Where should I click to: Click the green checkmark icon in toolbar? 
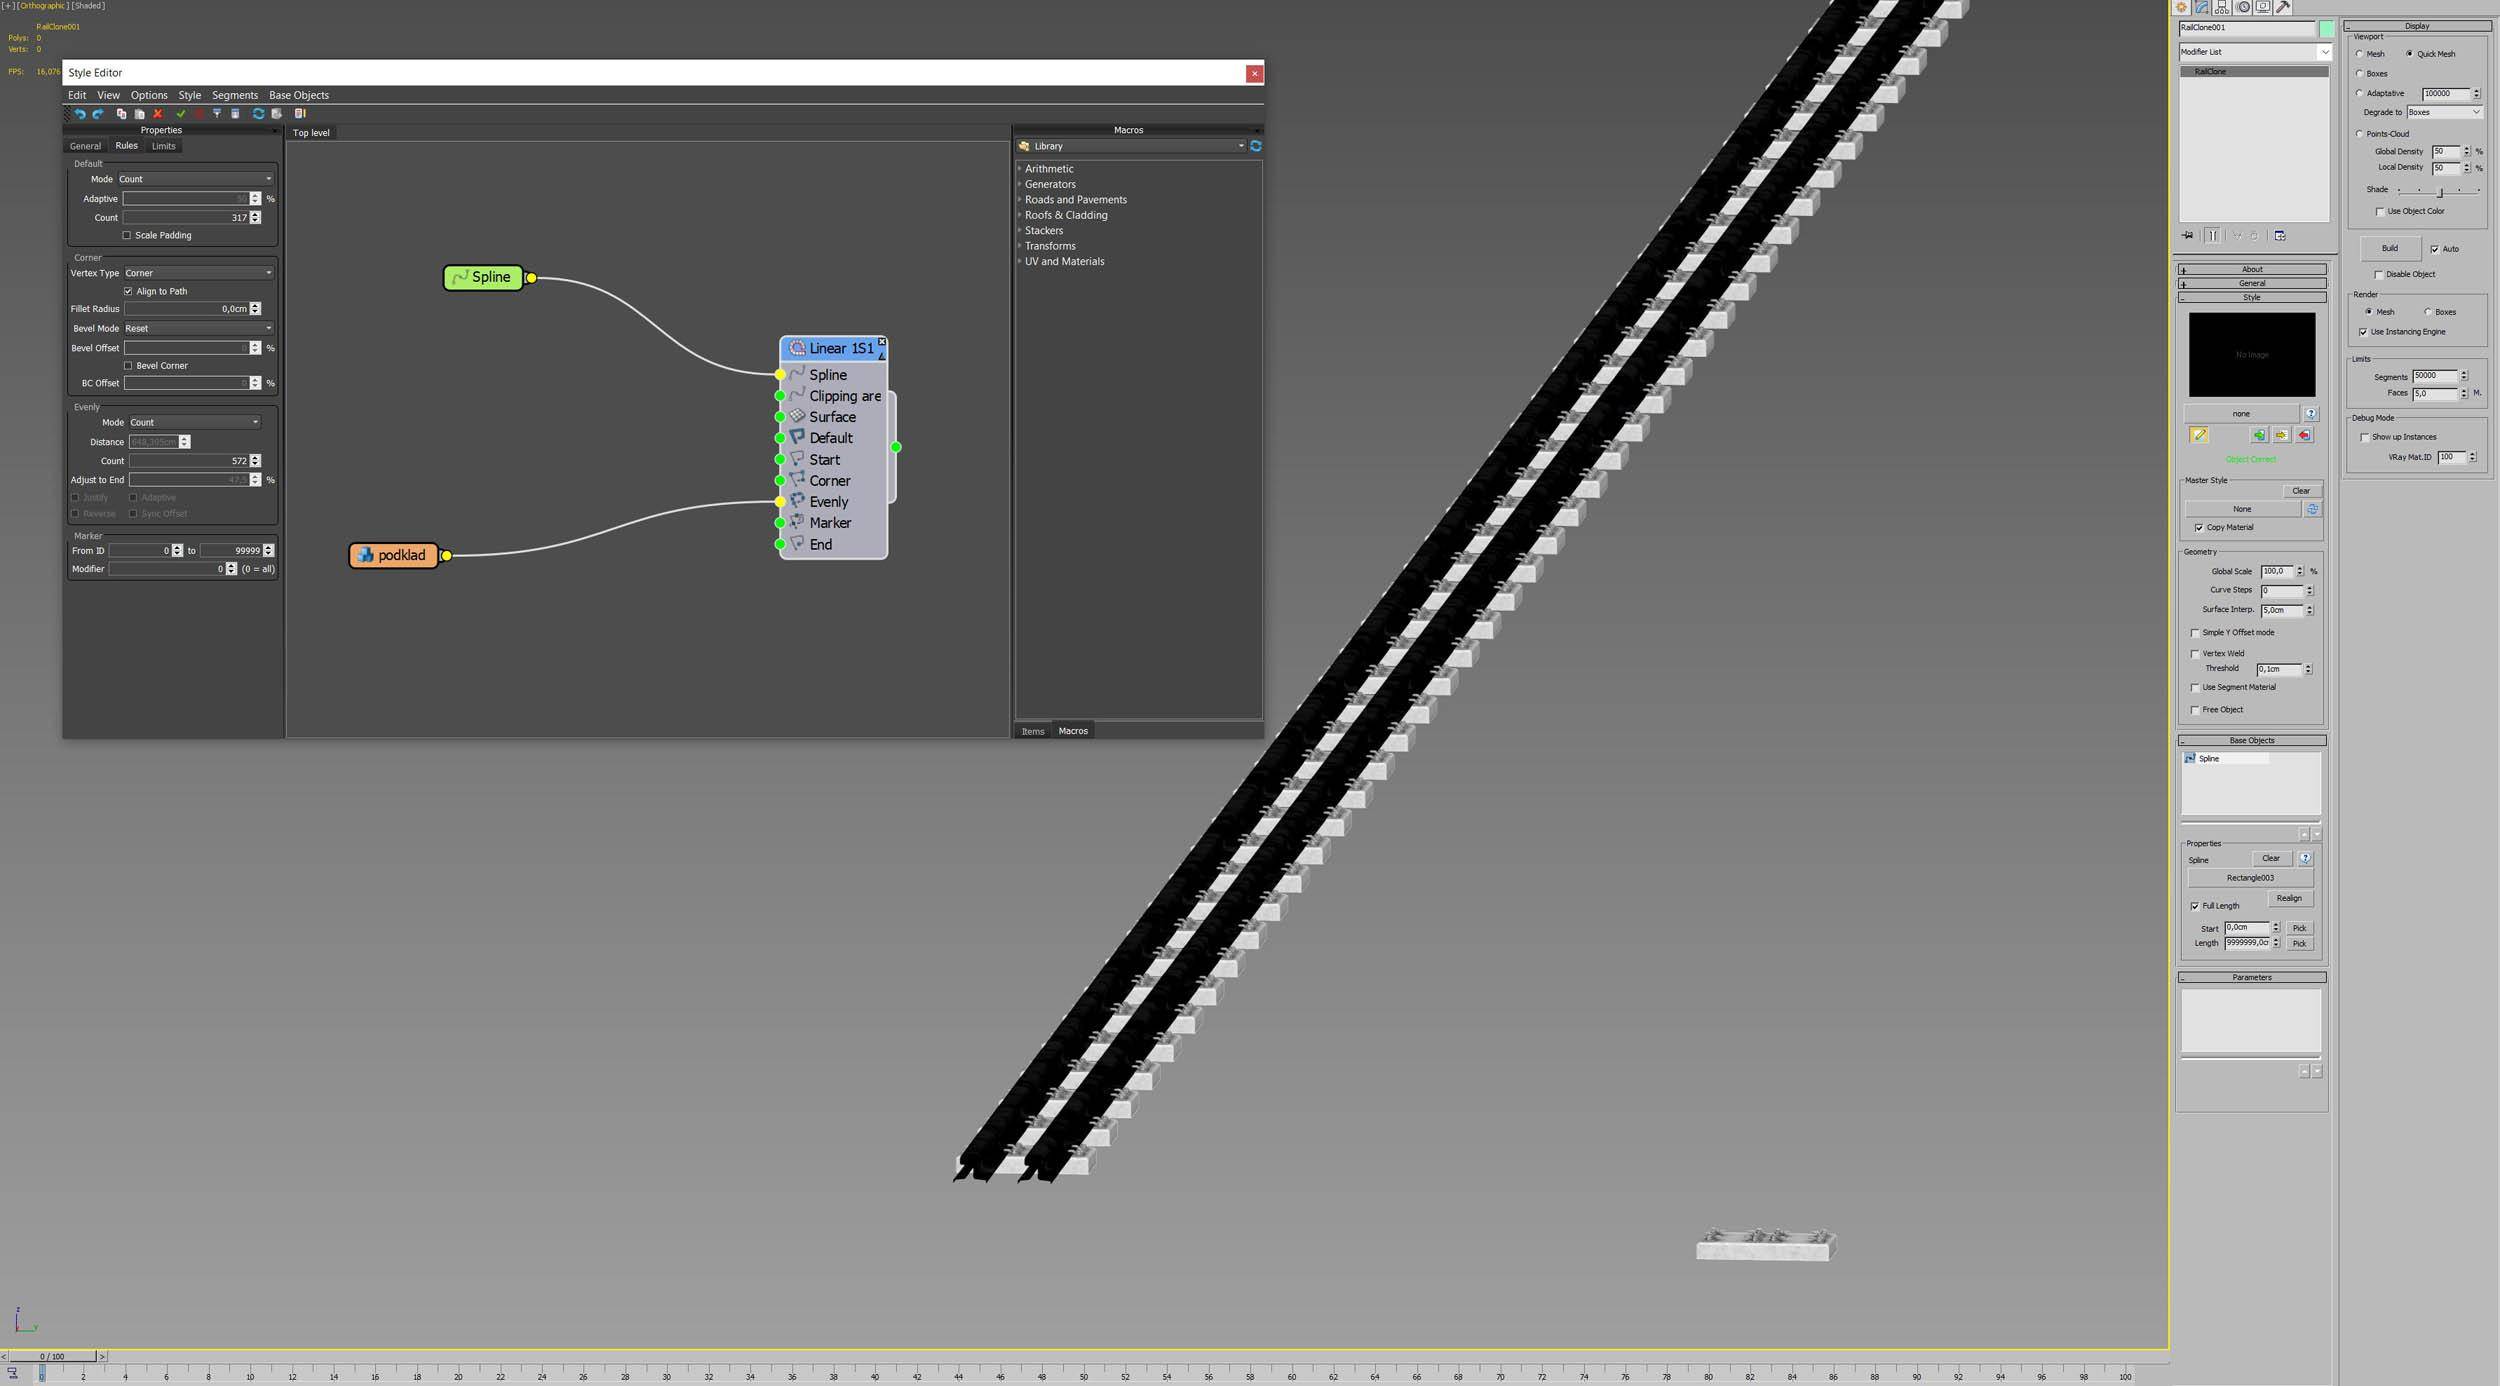pyautogui.click(x=181, y=114)
